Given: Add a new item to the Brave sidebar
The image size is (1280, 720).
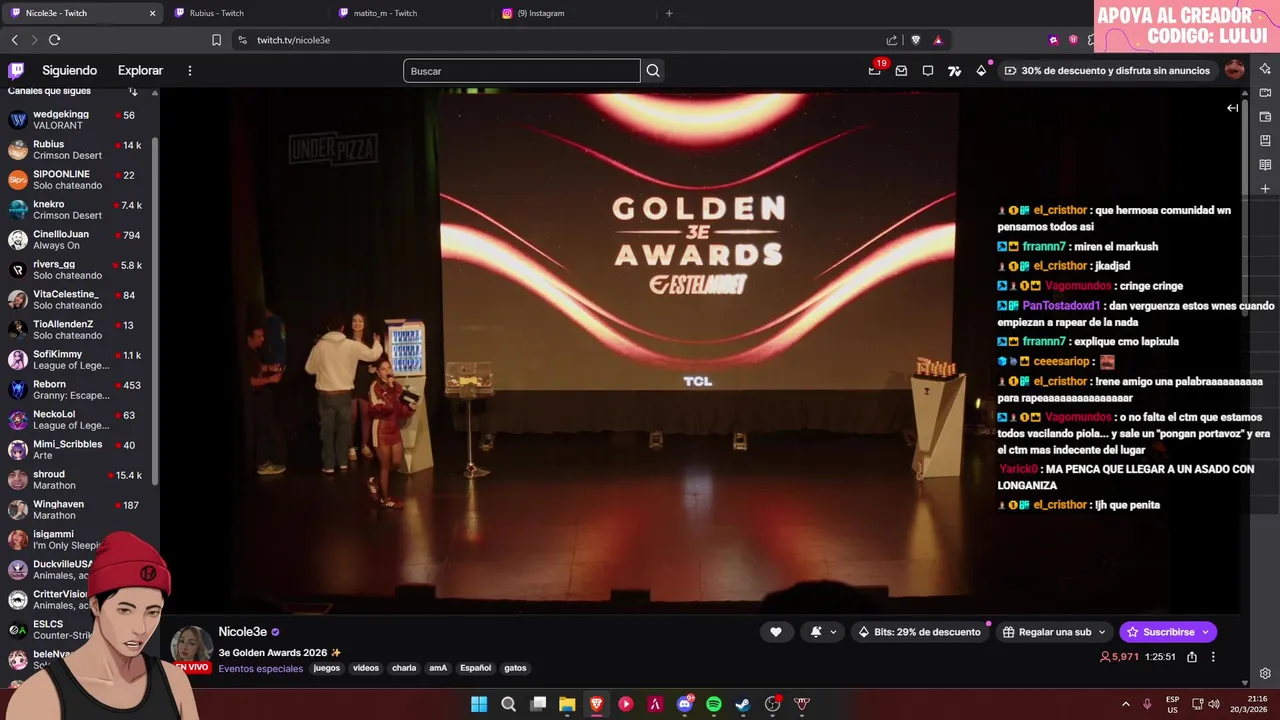Looking at the screenshot, I should click(1265, 189).
